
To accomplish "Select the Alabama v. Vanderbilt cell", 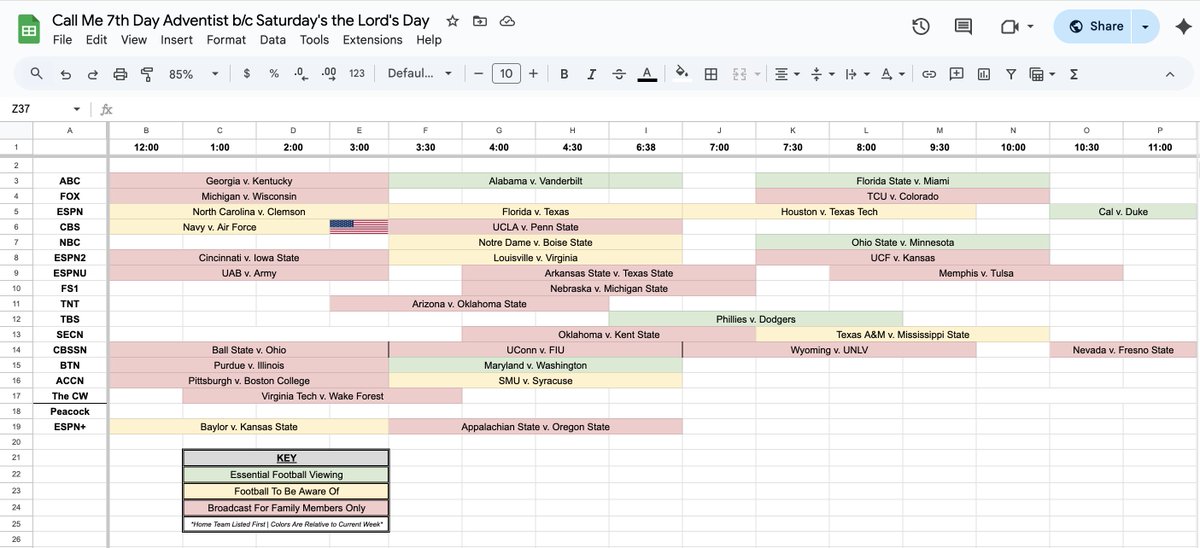I will tap(535, 181).
